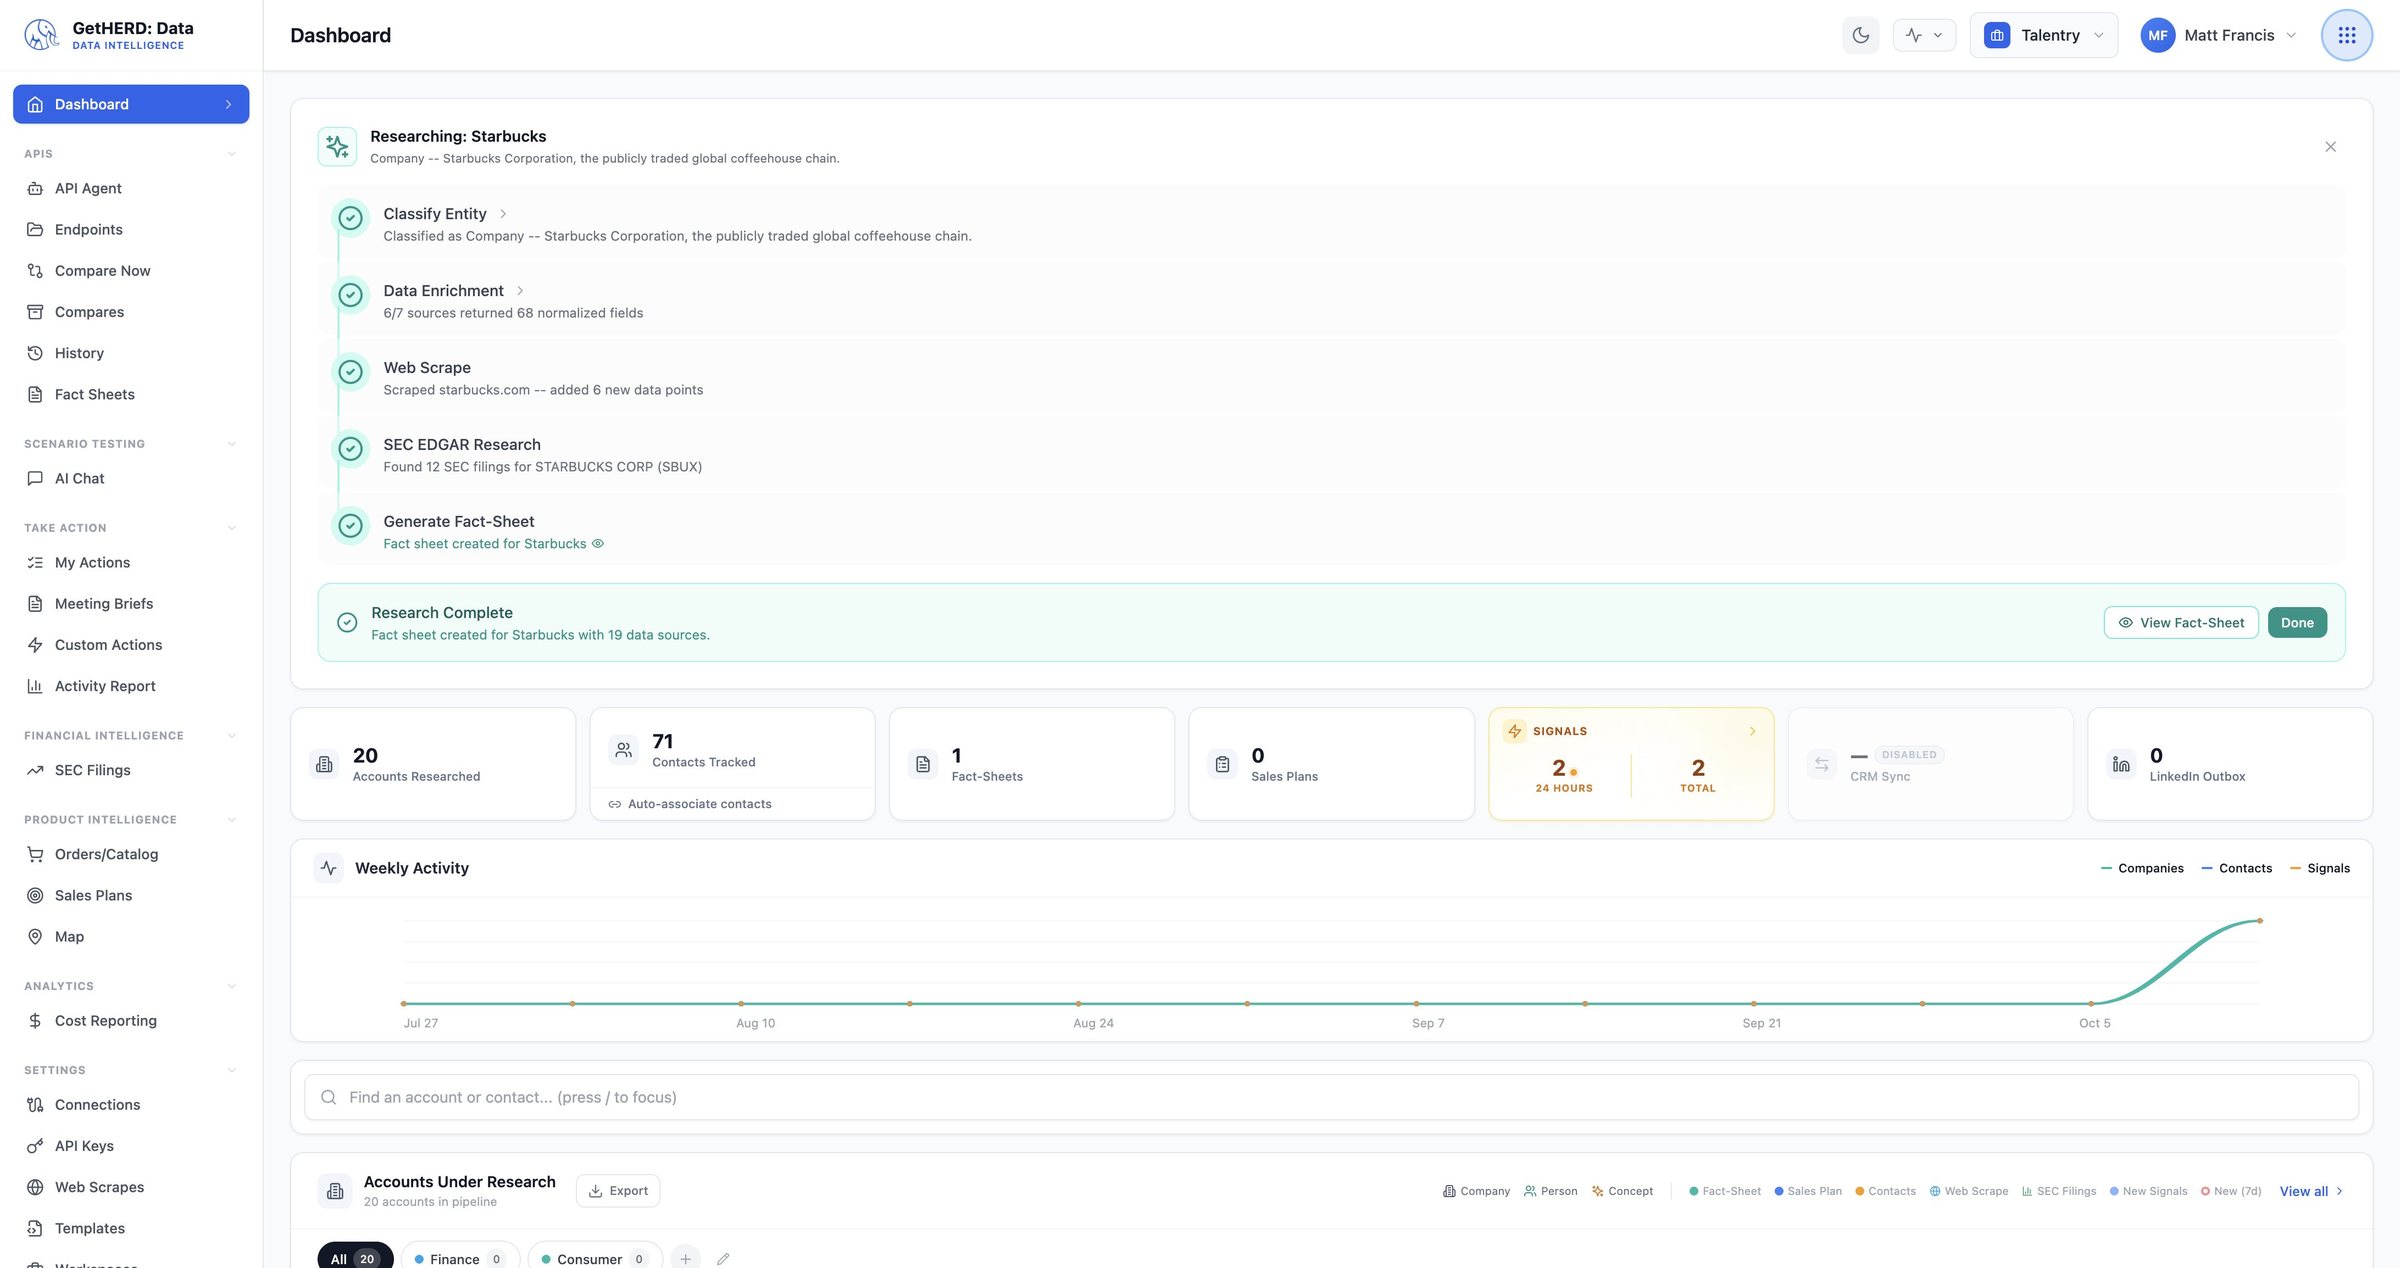Open Sales Plans in sidebar
The image size is (2400, 1268).
point(131,895)
